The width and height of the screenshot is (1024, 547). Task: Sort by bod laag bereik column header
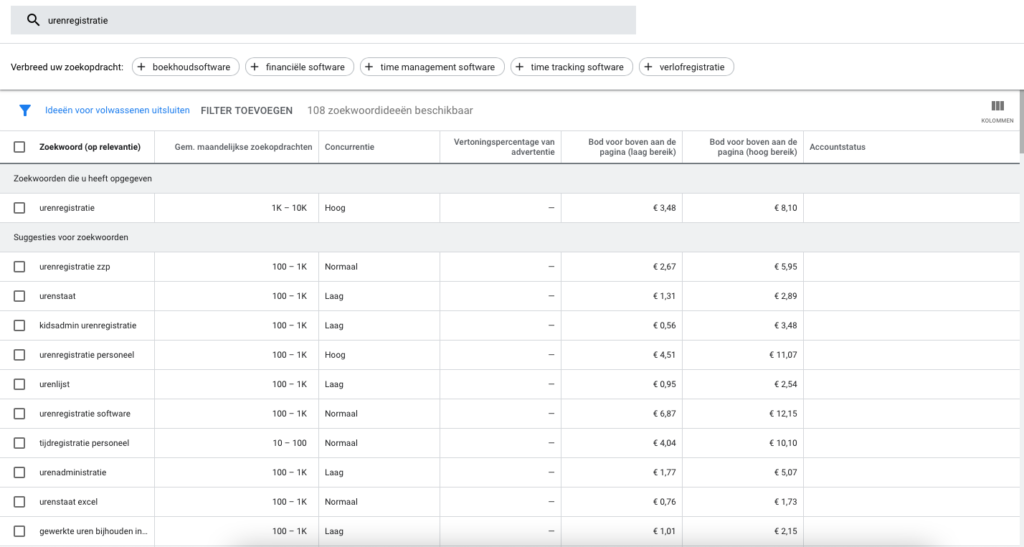632,147
